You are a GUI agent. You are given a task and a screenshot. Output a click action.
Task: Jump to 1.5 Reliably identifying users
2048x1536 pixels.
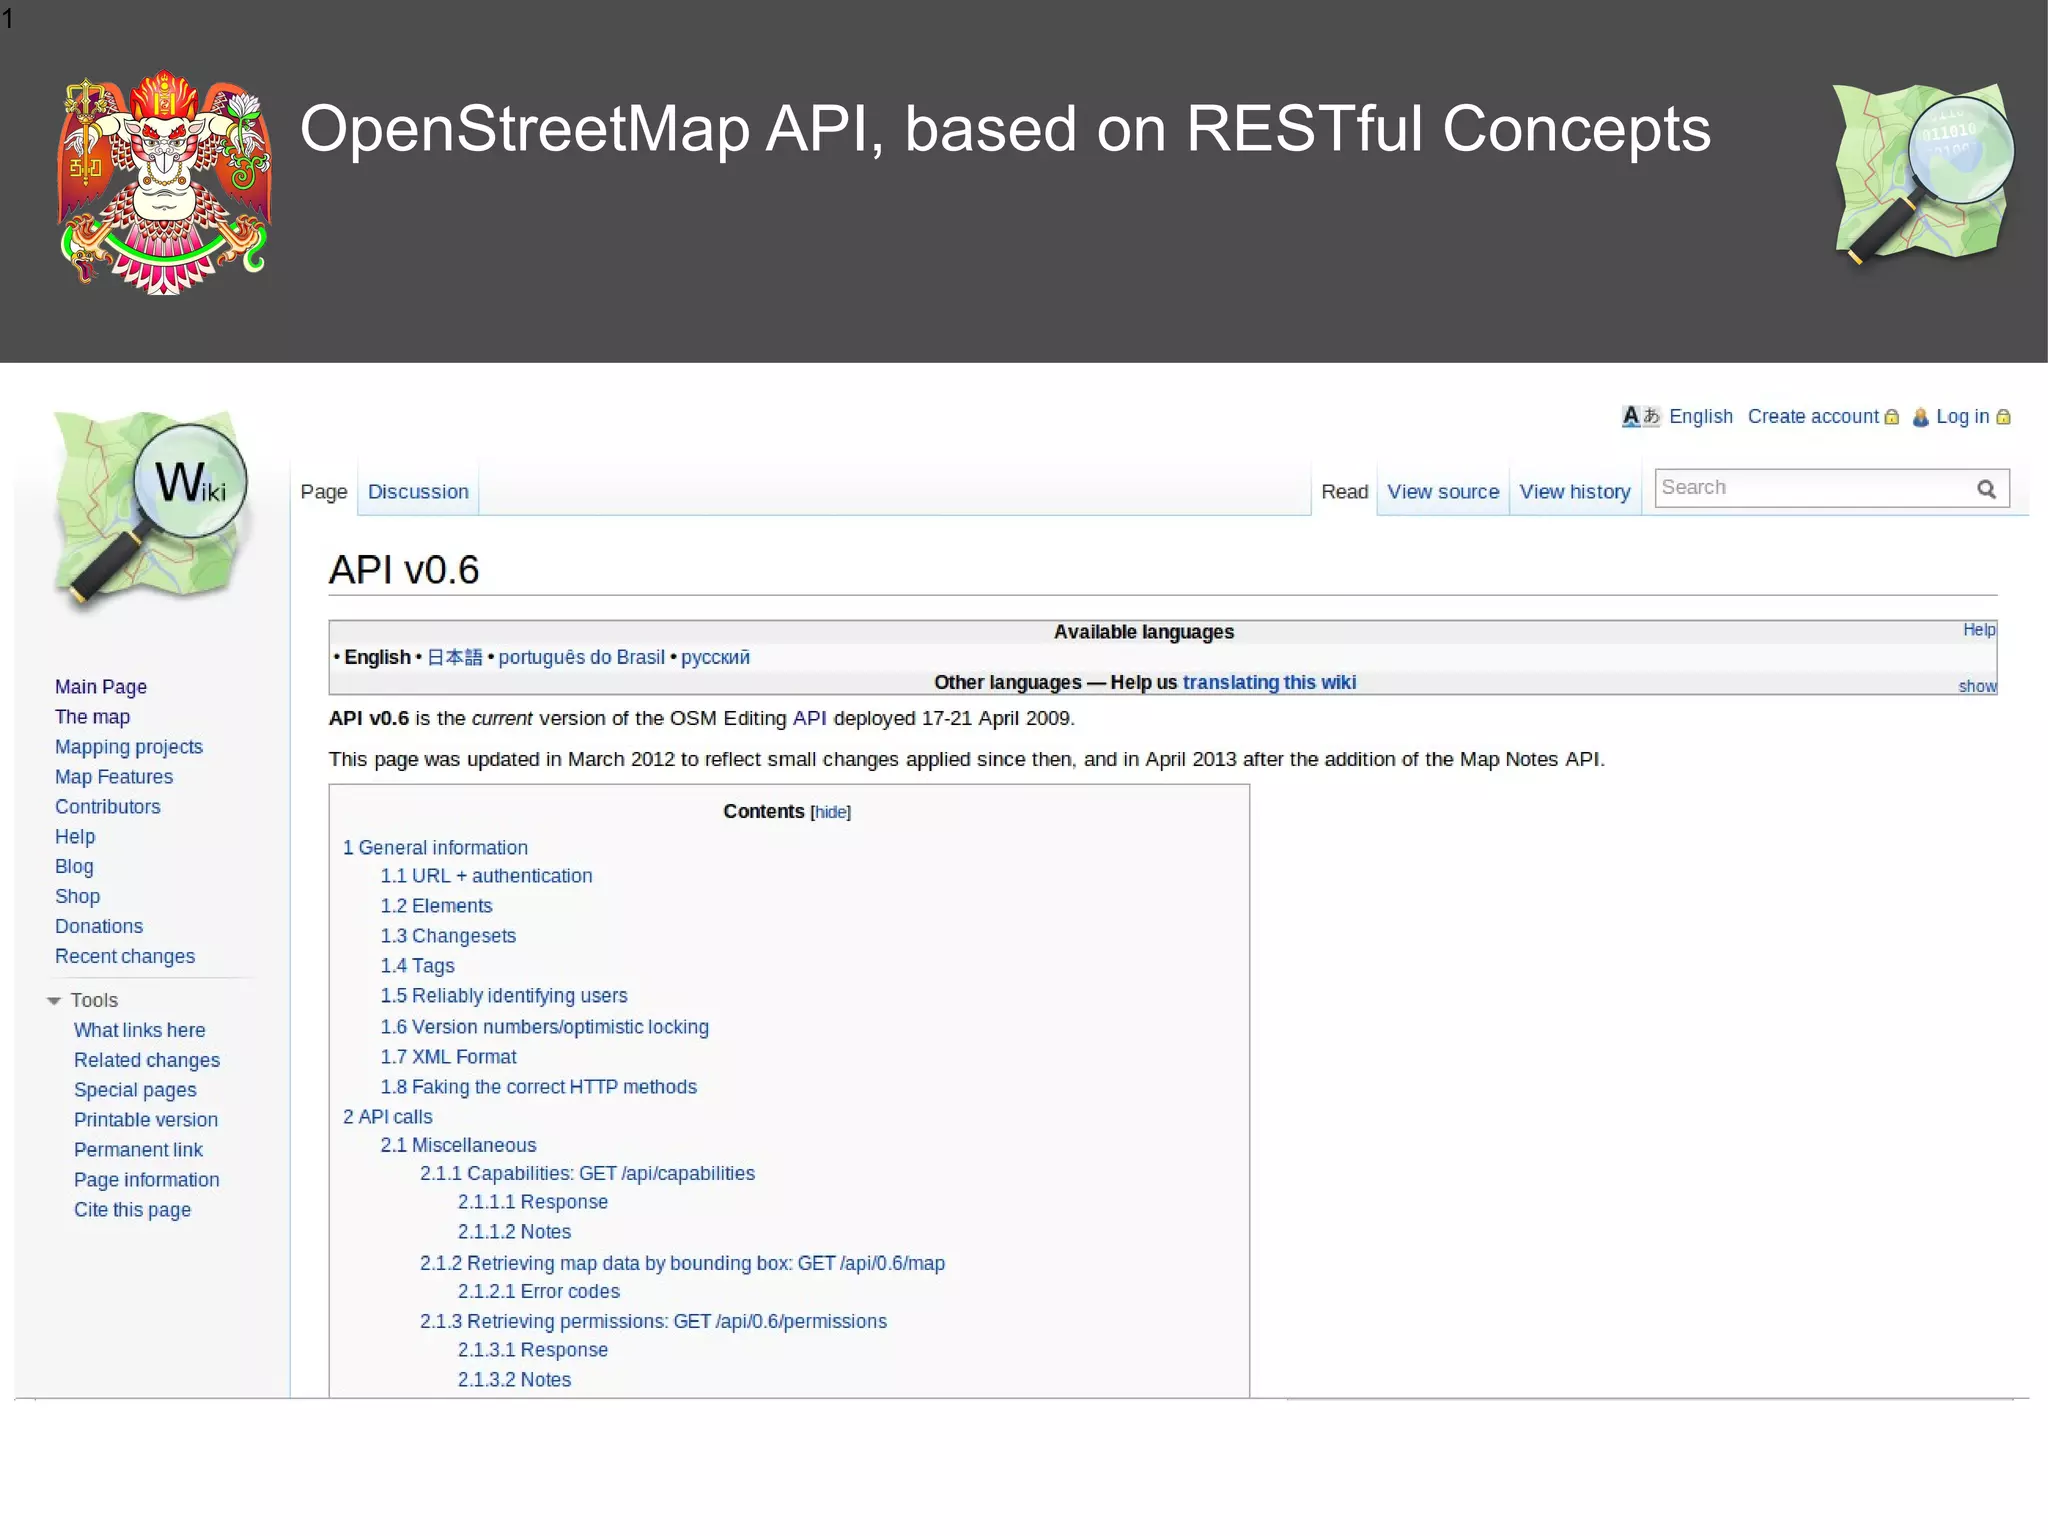pos(504,996)
